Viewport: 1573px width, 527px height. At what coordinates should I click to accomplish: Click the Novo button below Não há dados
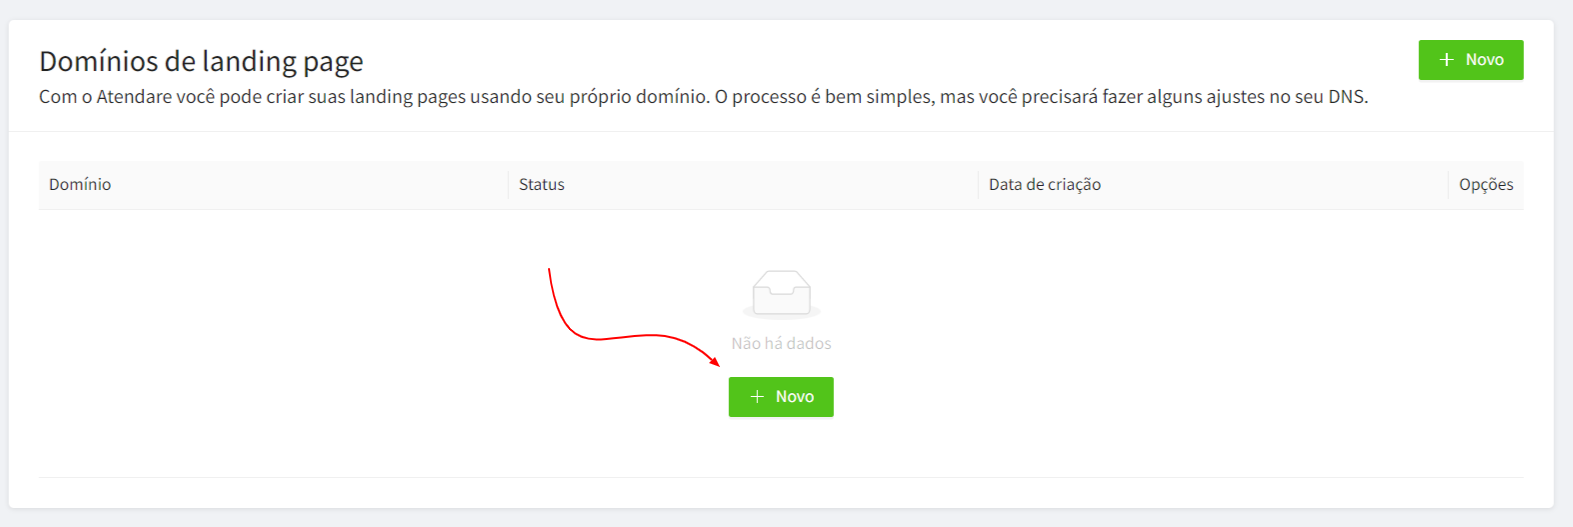[781, 397]
